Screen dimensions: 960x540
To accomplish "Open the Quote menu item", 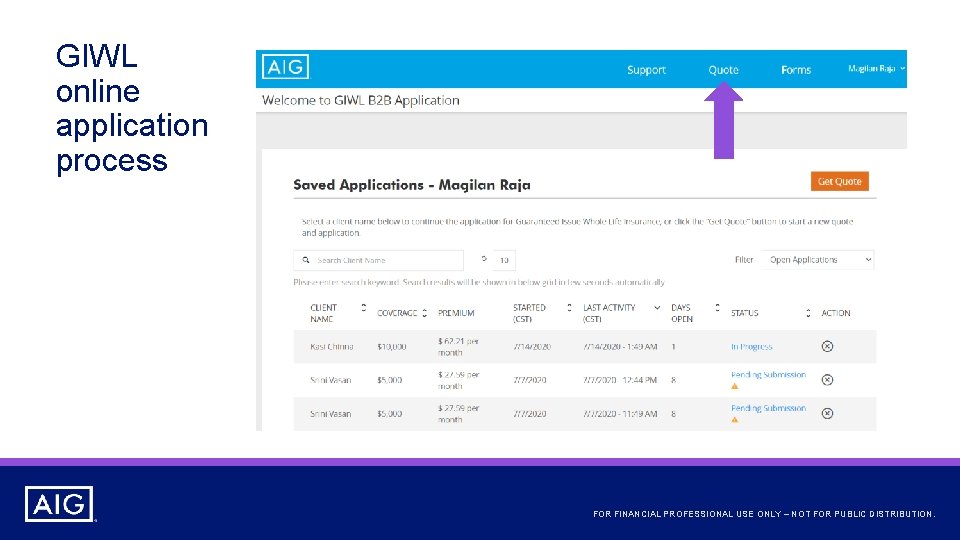I will [x=723, y=70].
